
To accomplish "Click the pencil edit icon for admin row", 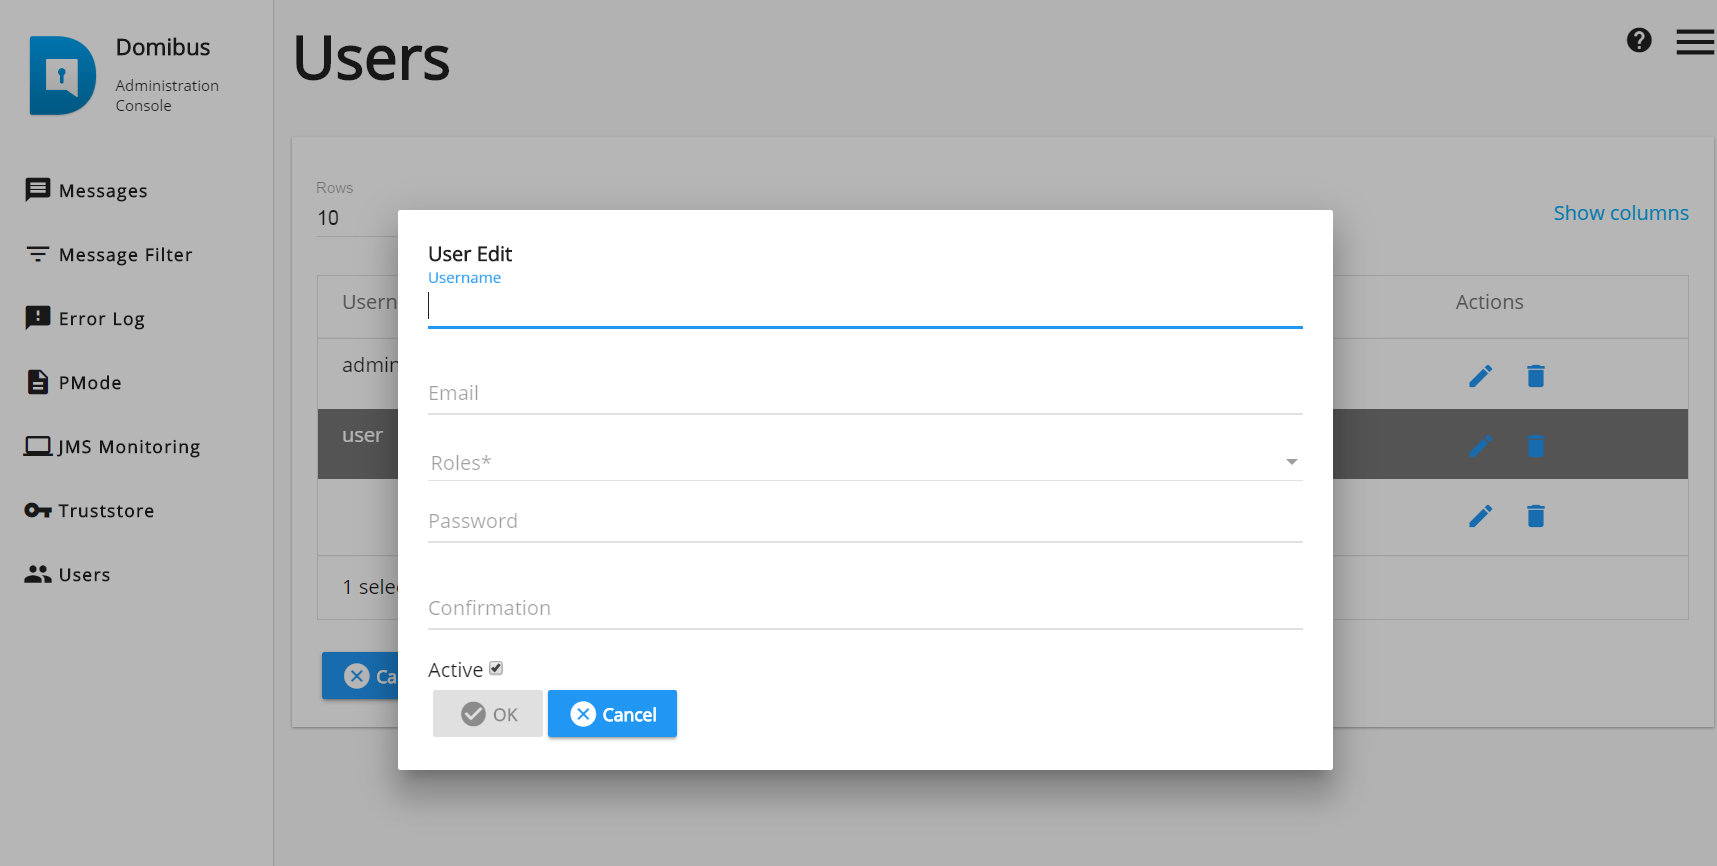I will (1481, 376).
